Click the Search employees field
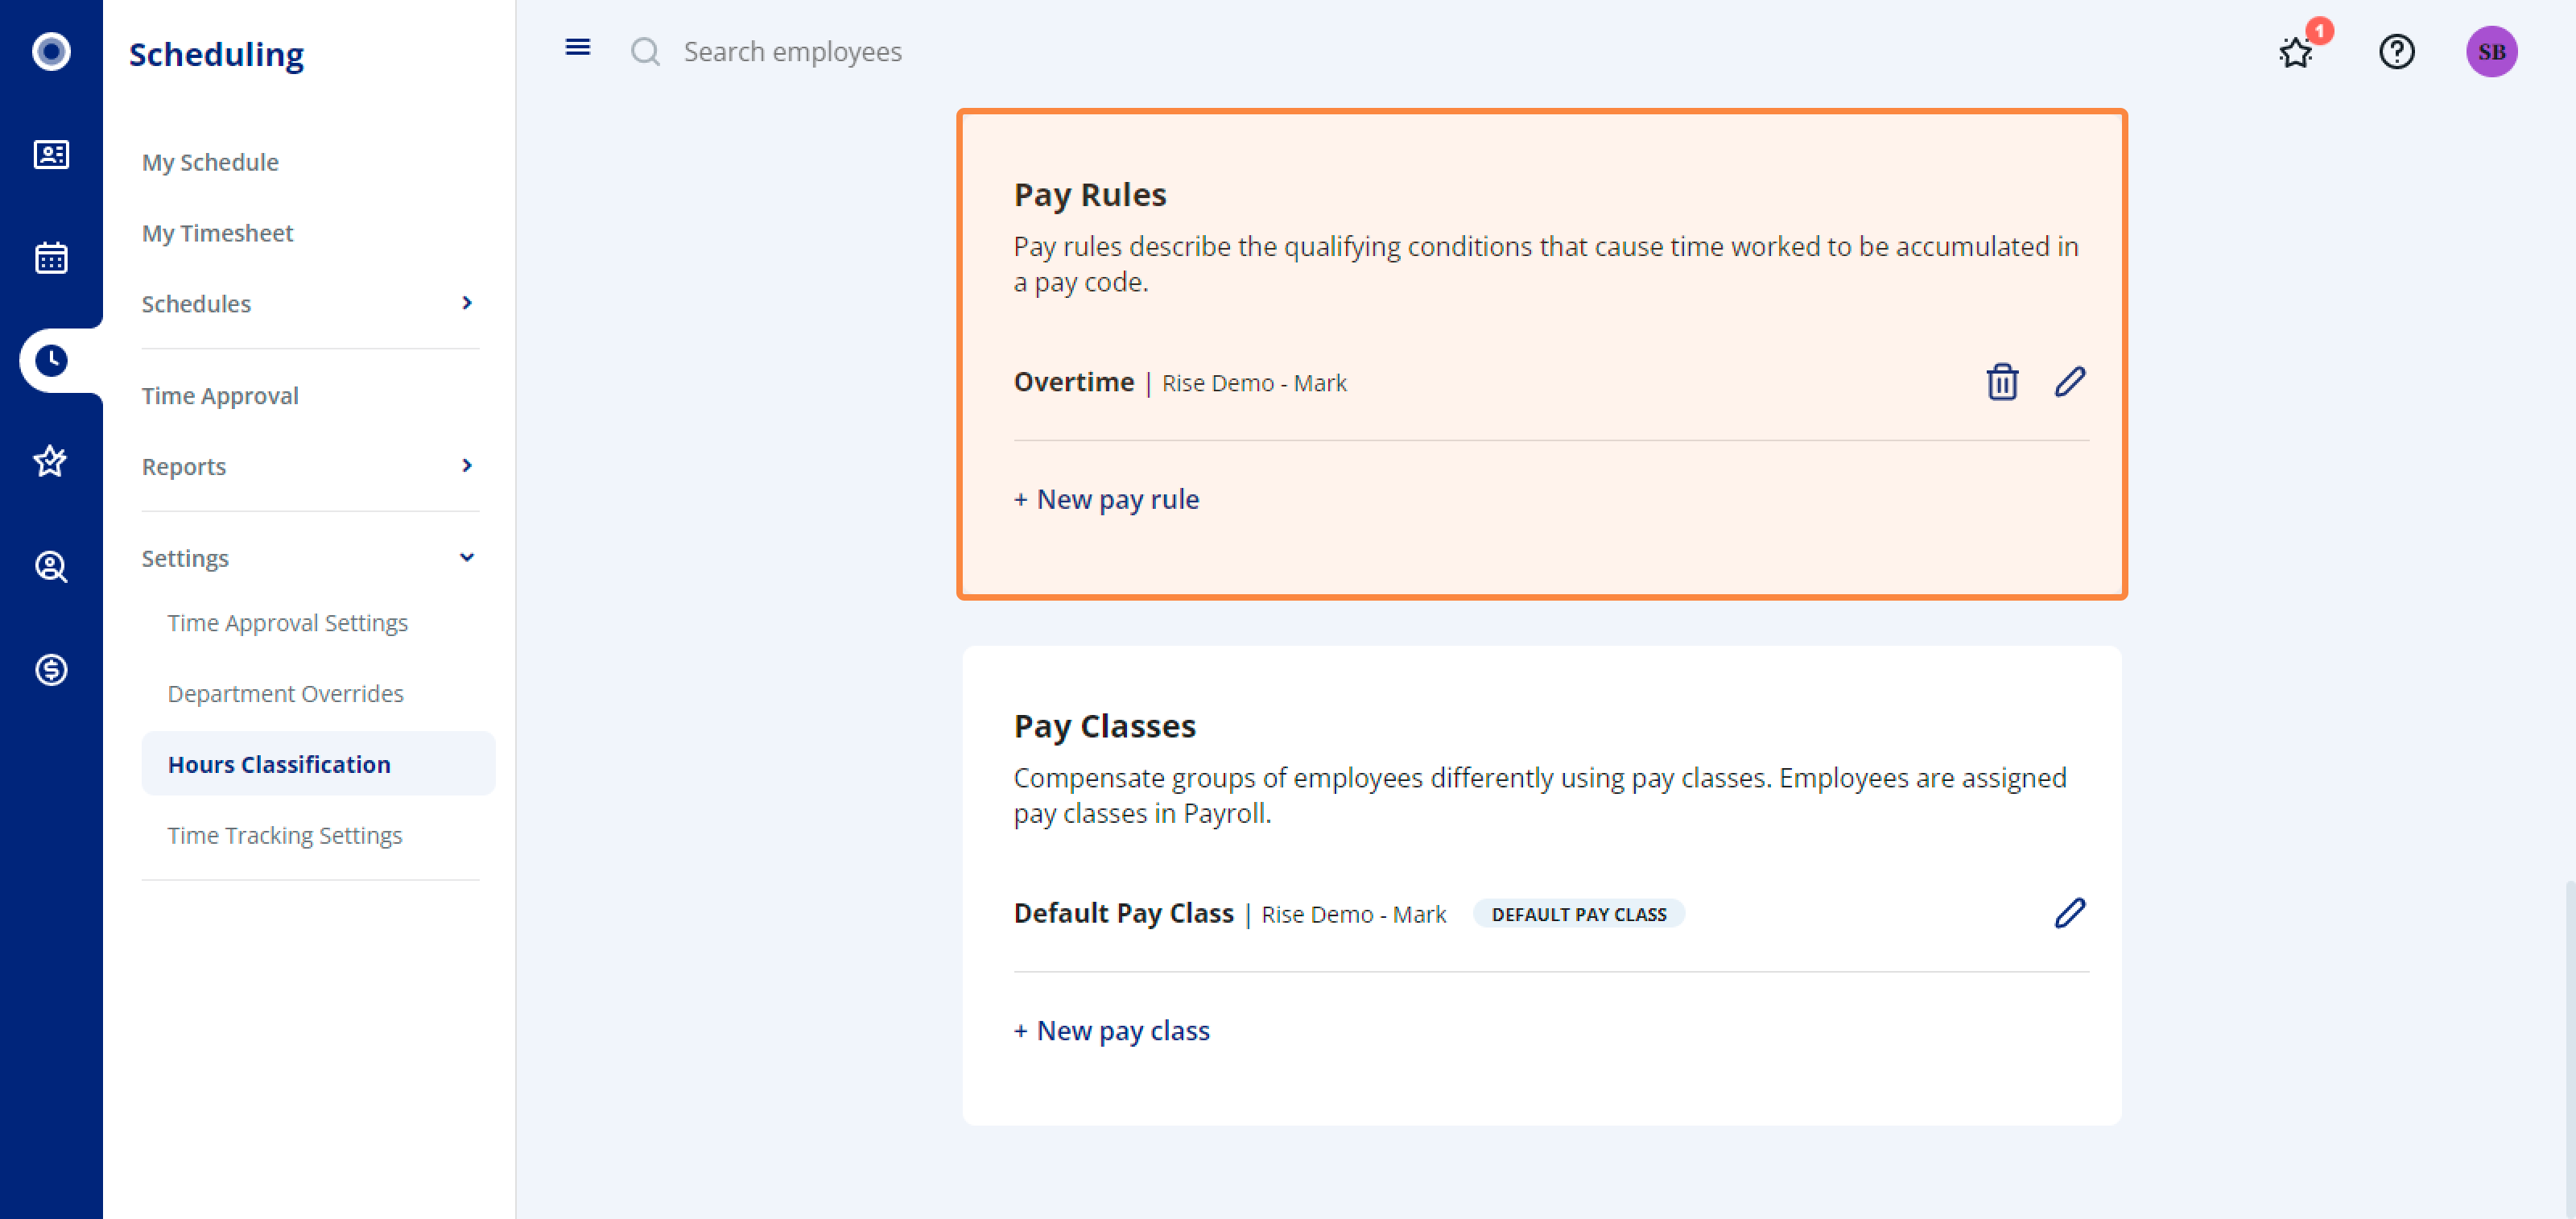Image resolution: width=2576 pixels, height=1219 pixels. click(793, 52)
